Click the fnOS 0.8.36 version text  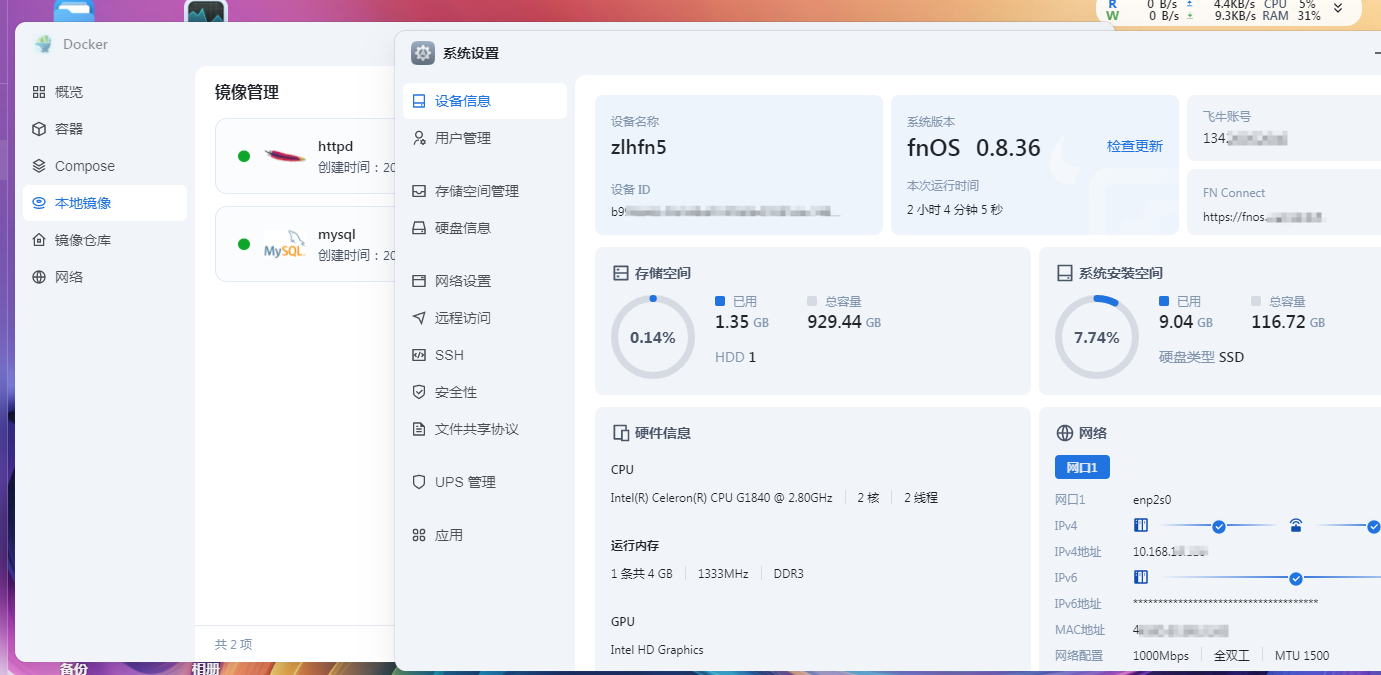point(974,148)
